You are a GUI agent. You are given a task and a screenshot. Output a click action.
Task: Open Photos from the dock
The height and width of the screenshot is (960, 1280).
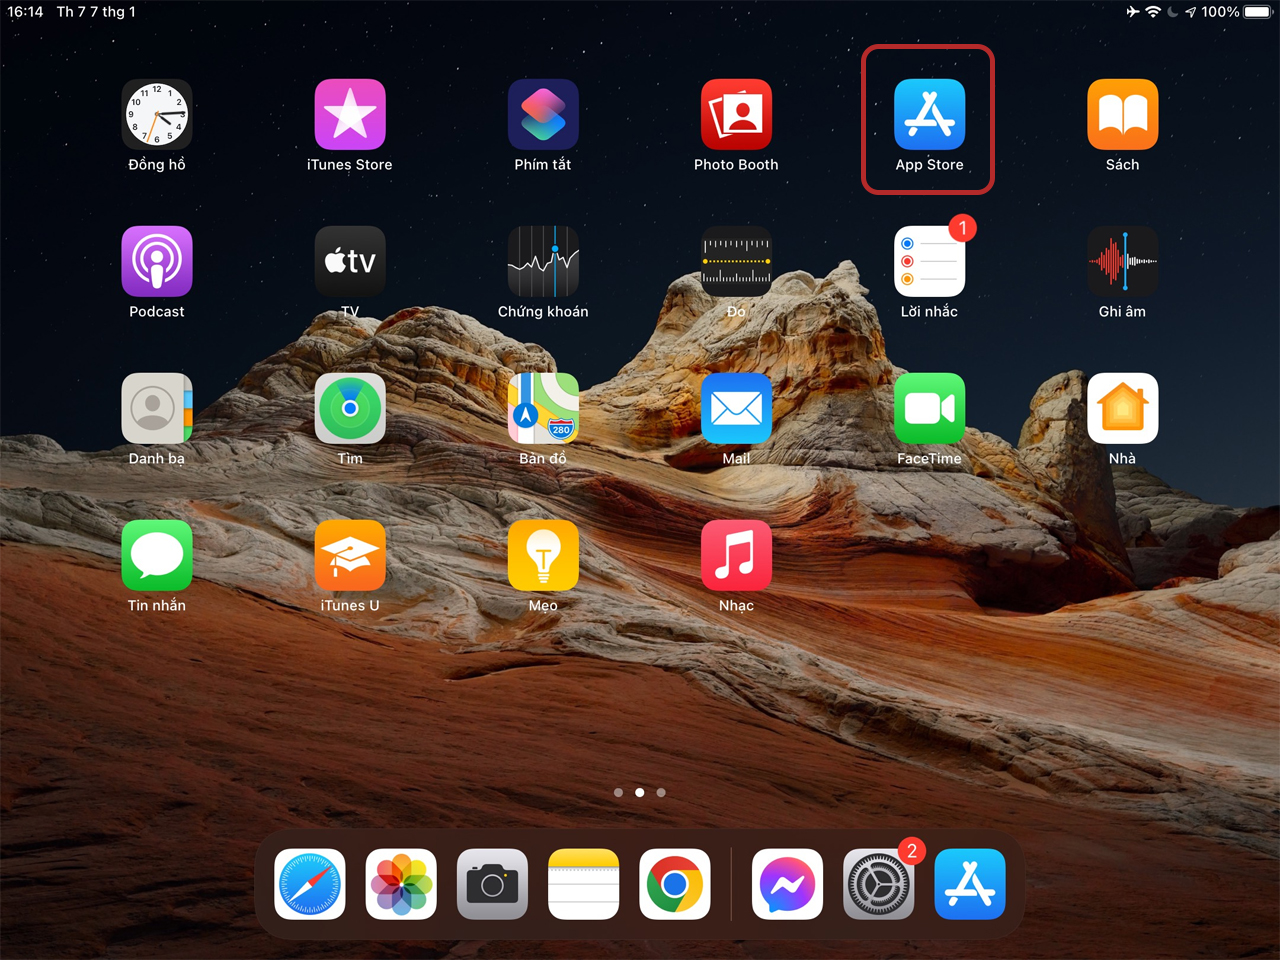tap(401, 884)
